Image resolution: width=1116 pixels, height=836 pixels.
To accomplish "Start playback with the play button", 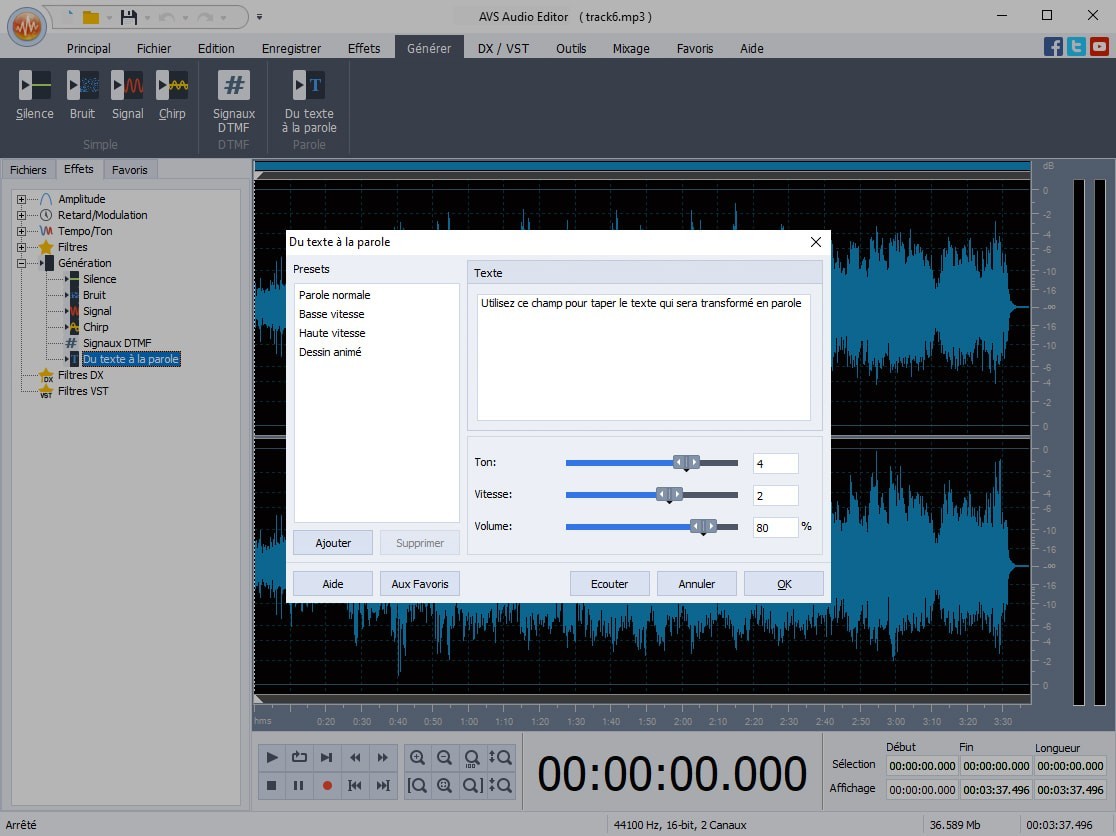I will pyautogui.click(x=271, y=757).
